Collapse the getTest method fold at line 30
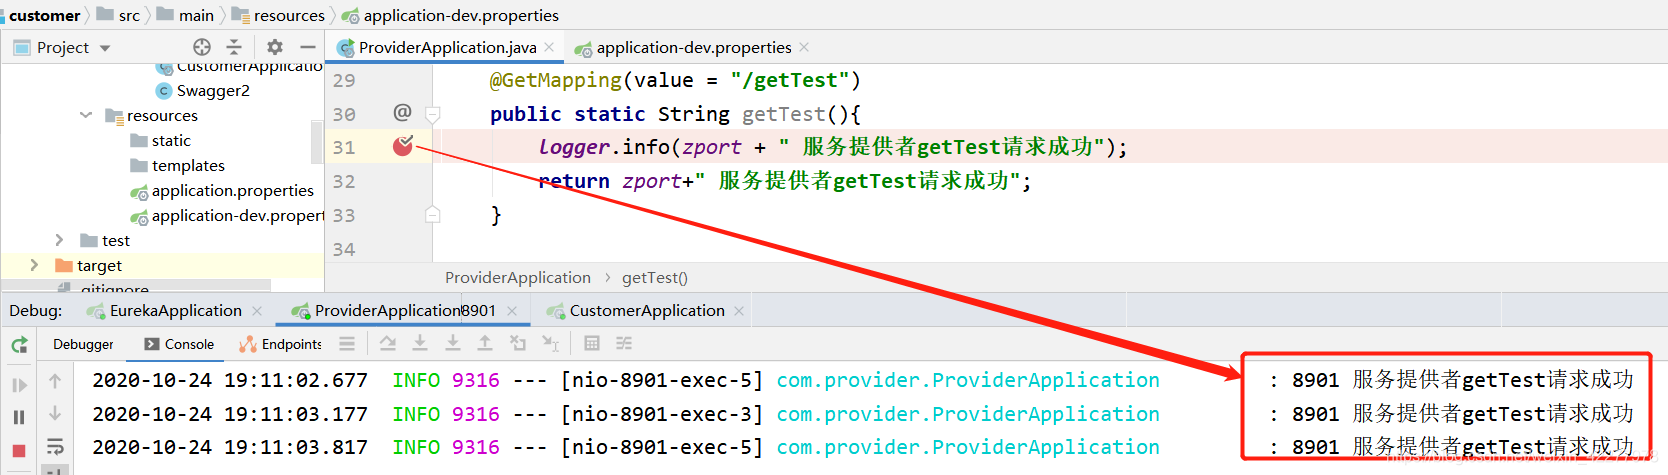Image resolution: width=1668 pixels, height=475 pixels. [x=433, y=114]
